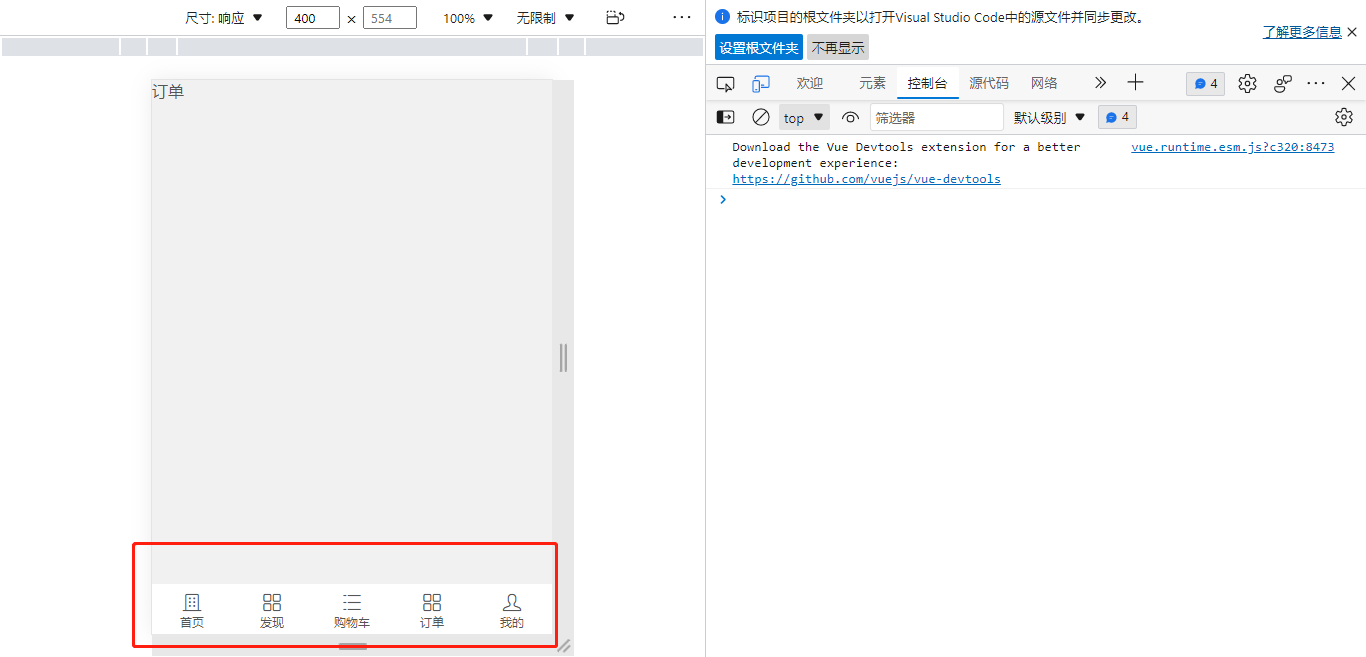Open the 首页 tab bar icon
The width and height of the screenshot is (1366, 657).
[x=192, y=610]
